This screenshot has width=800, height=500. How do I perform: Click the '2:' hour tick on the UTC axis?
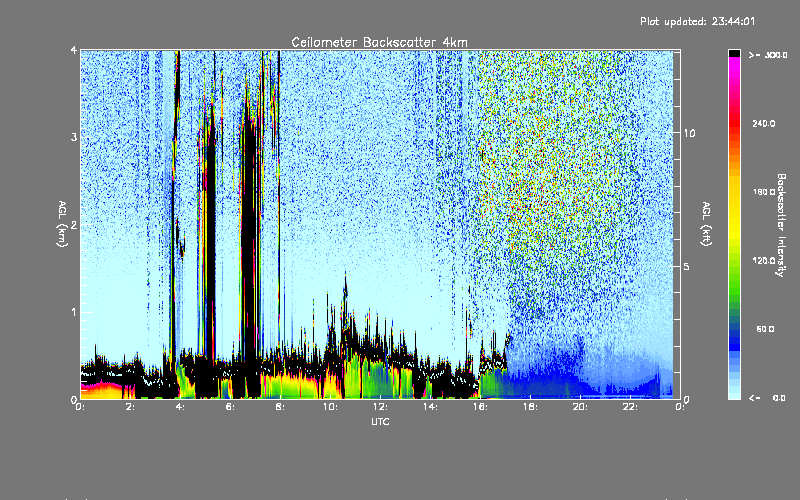(x=130, y=407)
